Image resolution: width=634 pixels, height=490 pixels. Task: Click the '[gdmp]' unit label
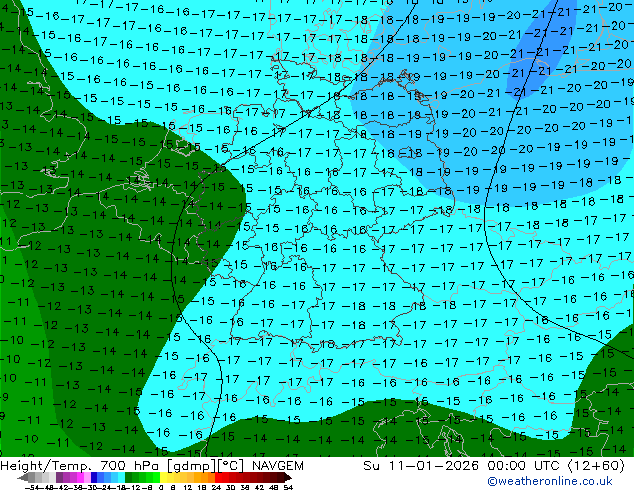point(192,466)
